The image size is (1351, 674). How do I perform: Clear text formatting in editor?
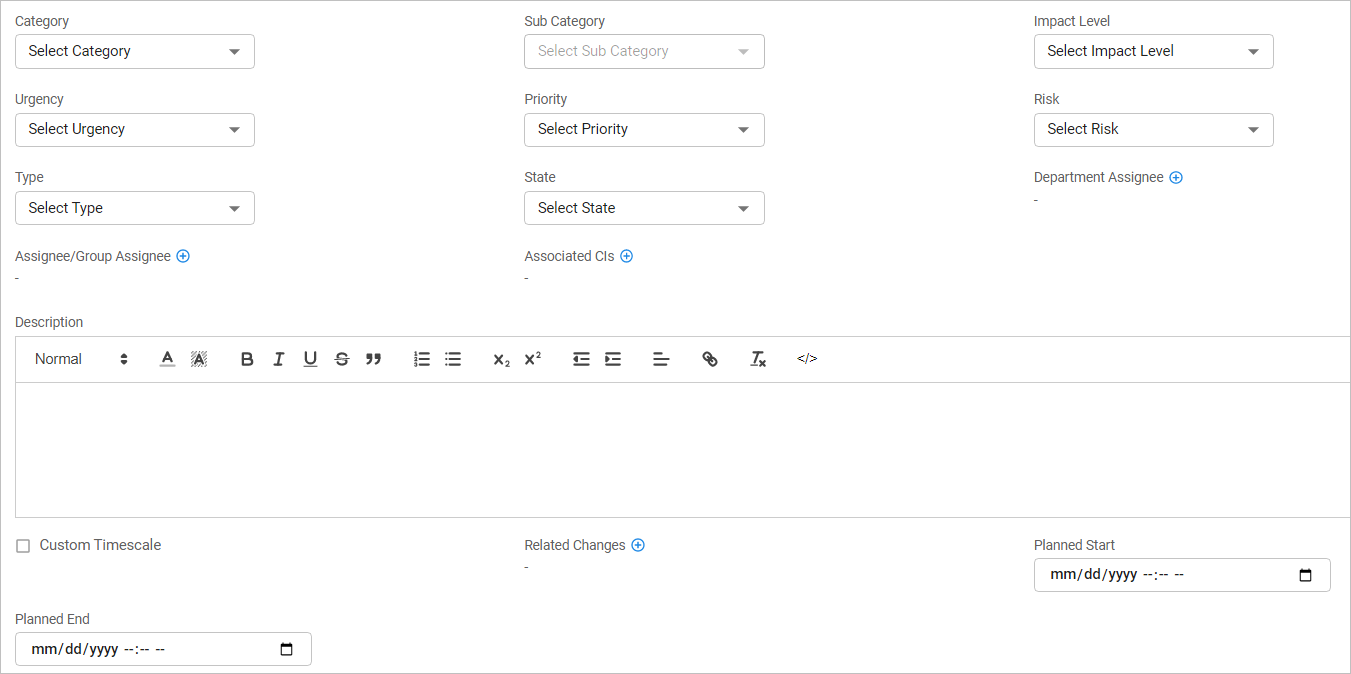[758, 359]
